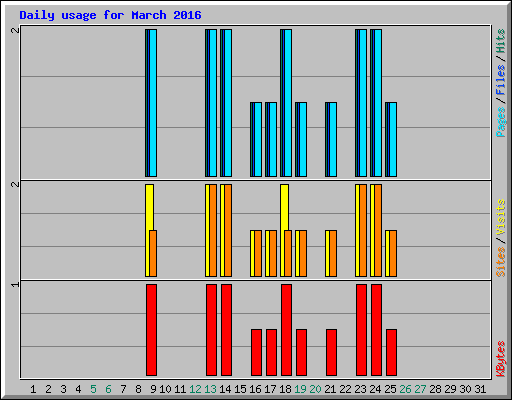Viewport: 512px width, 400px height.
Task: Click the 'KBytes' legend label
Action: (501, 359)
